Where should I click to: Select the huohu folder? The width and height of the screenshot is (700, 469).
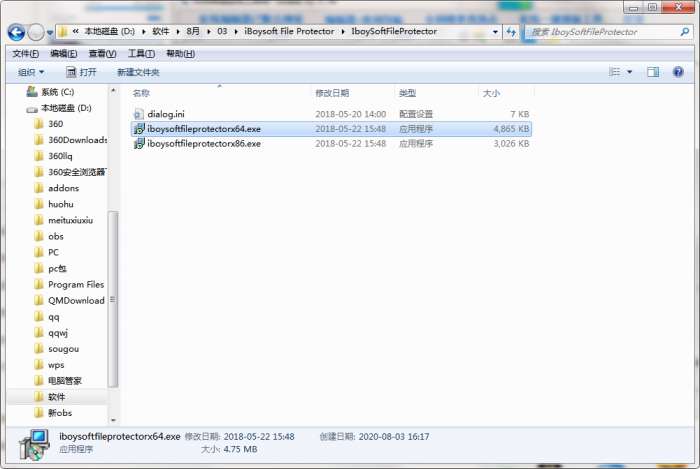(x=54, y=204)
